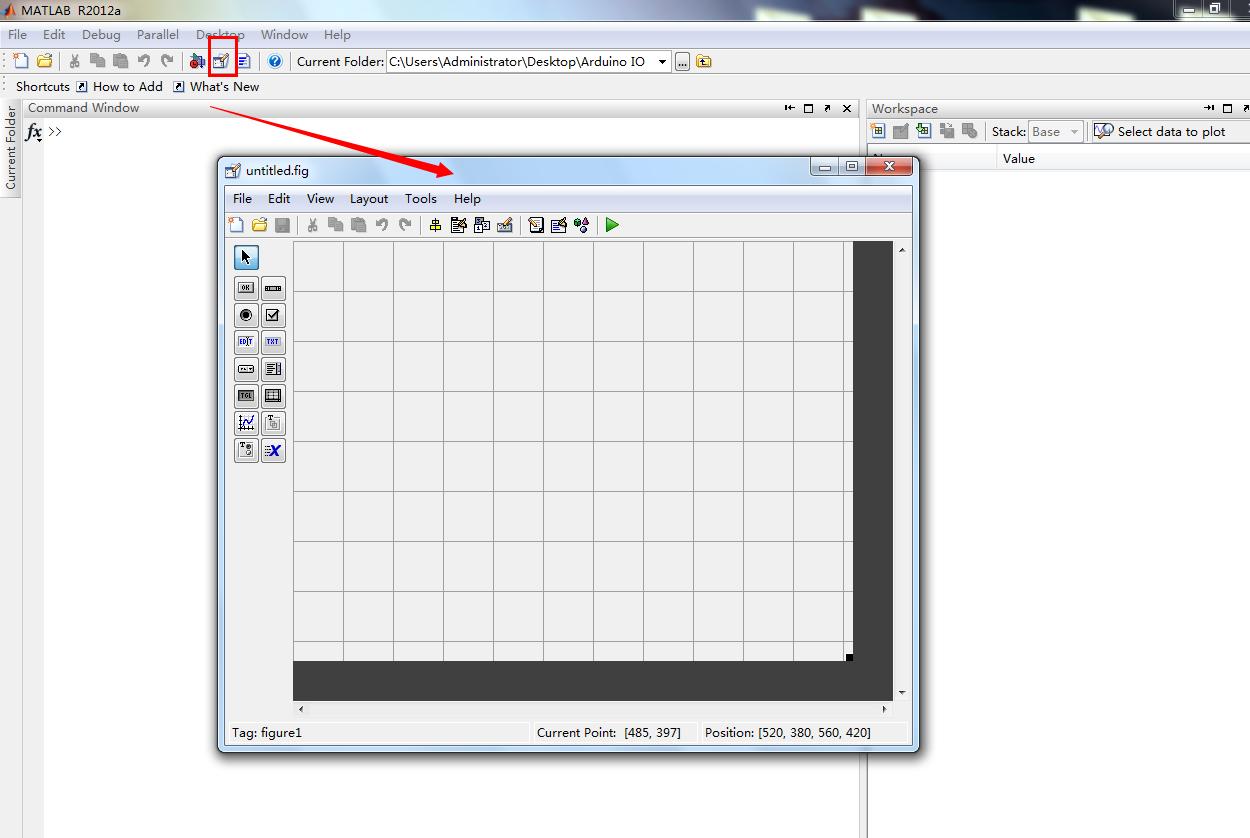Open Debug menu in MATLAB main window
Viewport: 1250px width, 838px height.
tap(101, 34)
